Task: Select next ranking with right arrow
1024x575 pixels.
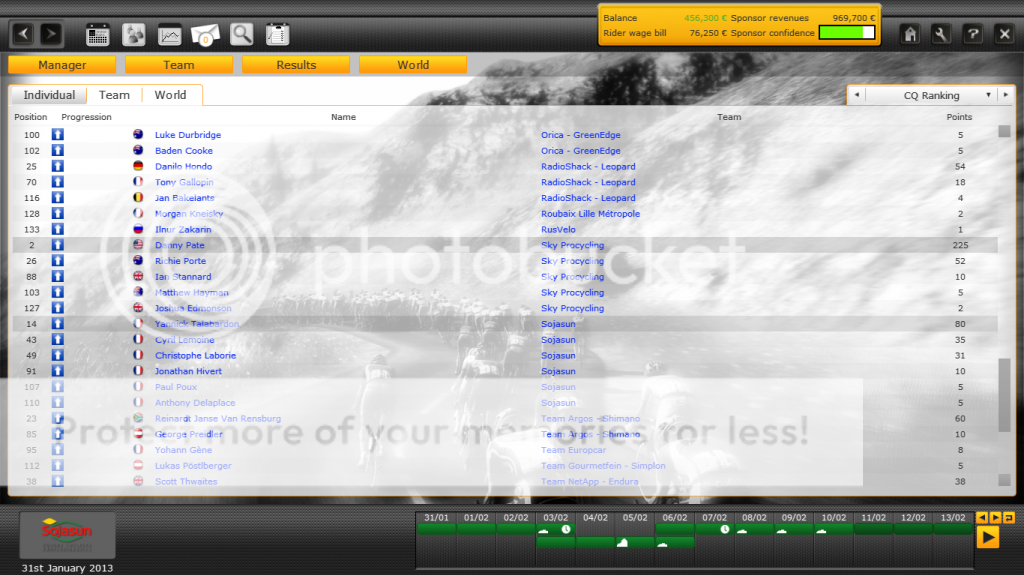Action: (x=1006, y=95)
